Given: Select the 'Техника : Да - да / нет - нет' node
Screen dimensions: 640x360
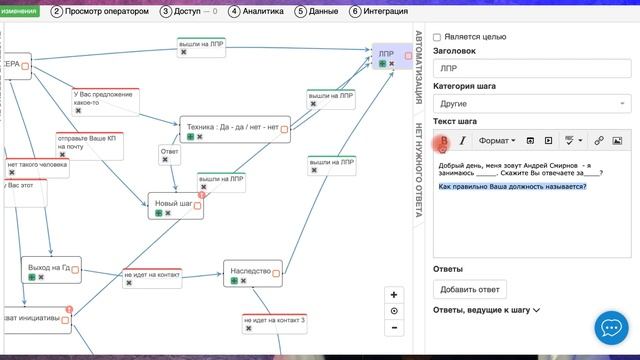Looking at the screenshot, I should [235, 129].
